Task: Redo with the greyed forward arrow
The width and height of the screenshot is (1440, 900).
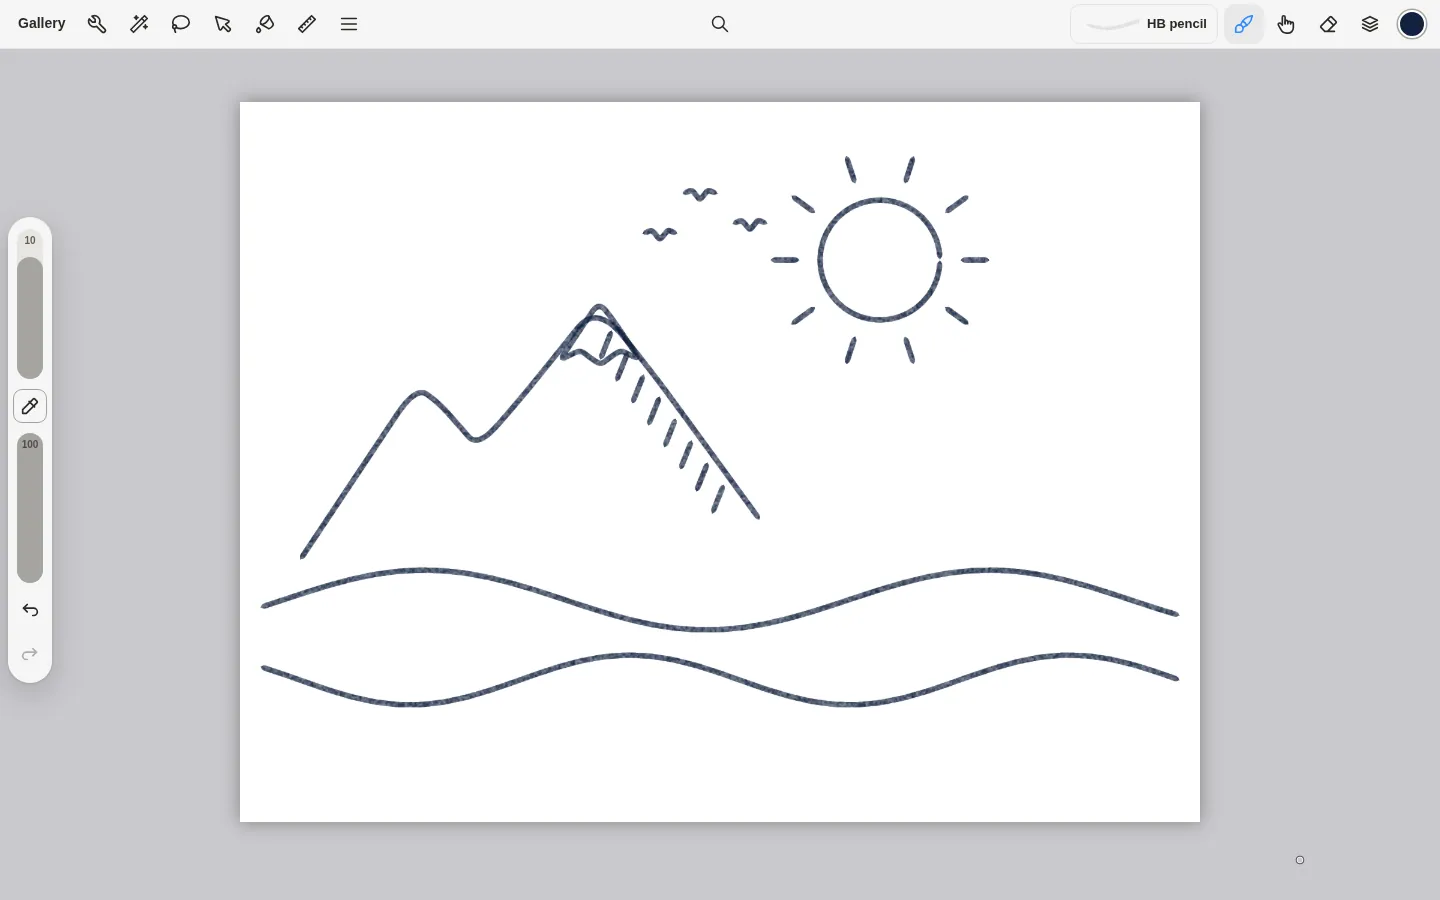Action: tap(30, 654)
